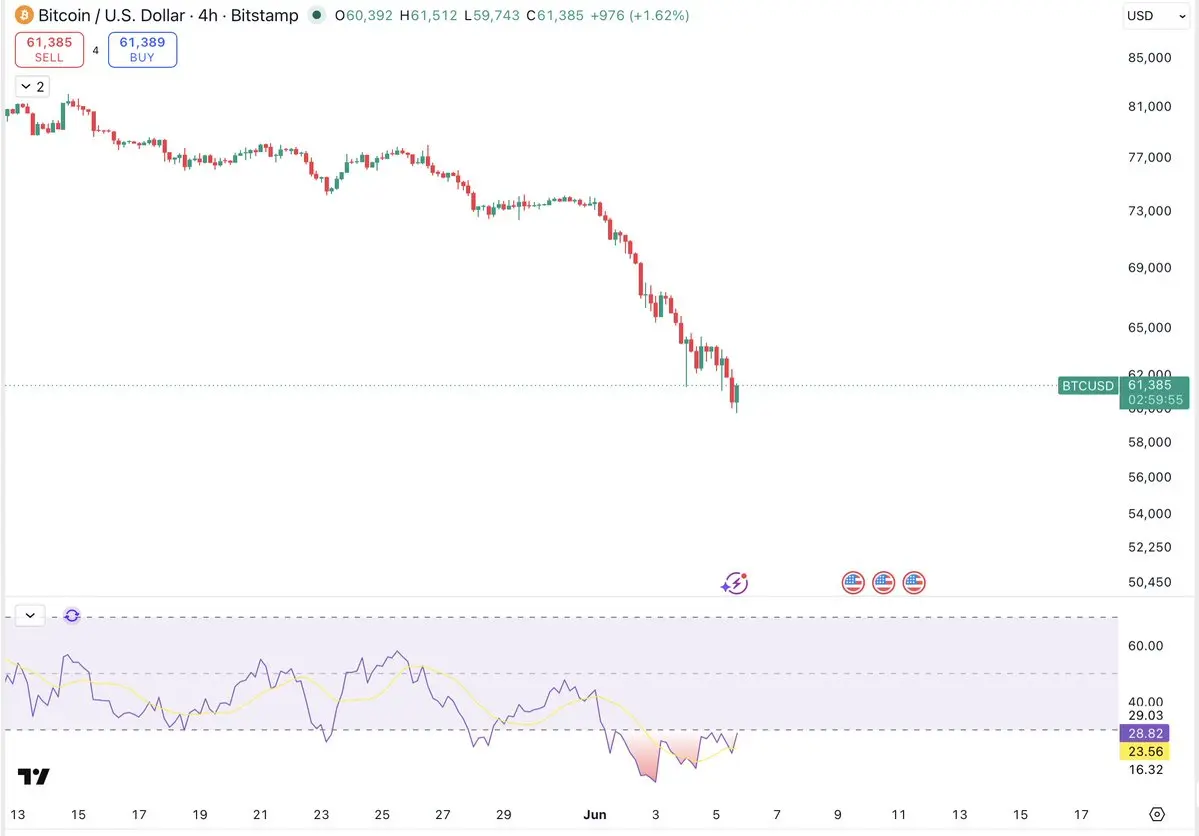Image resolution: width=1199 pixels, height=836 pixels.
Task: Click the 85,000 price axis label
Action: (1149, 57)
